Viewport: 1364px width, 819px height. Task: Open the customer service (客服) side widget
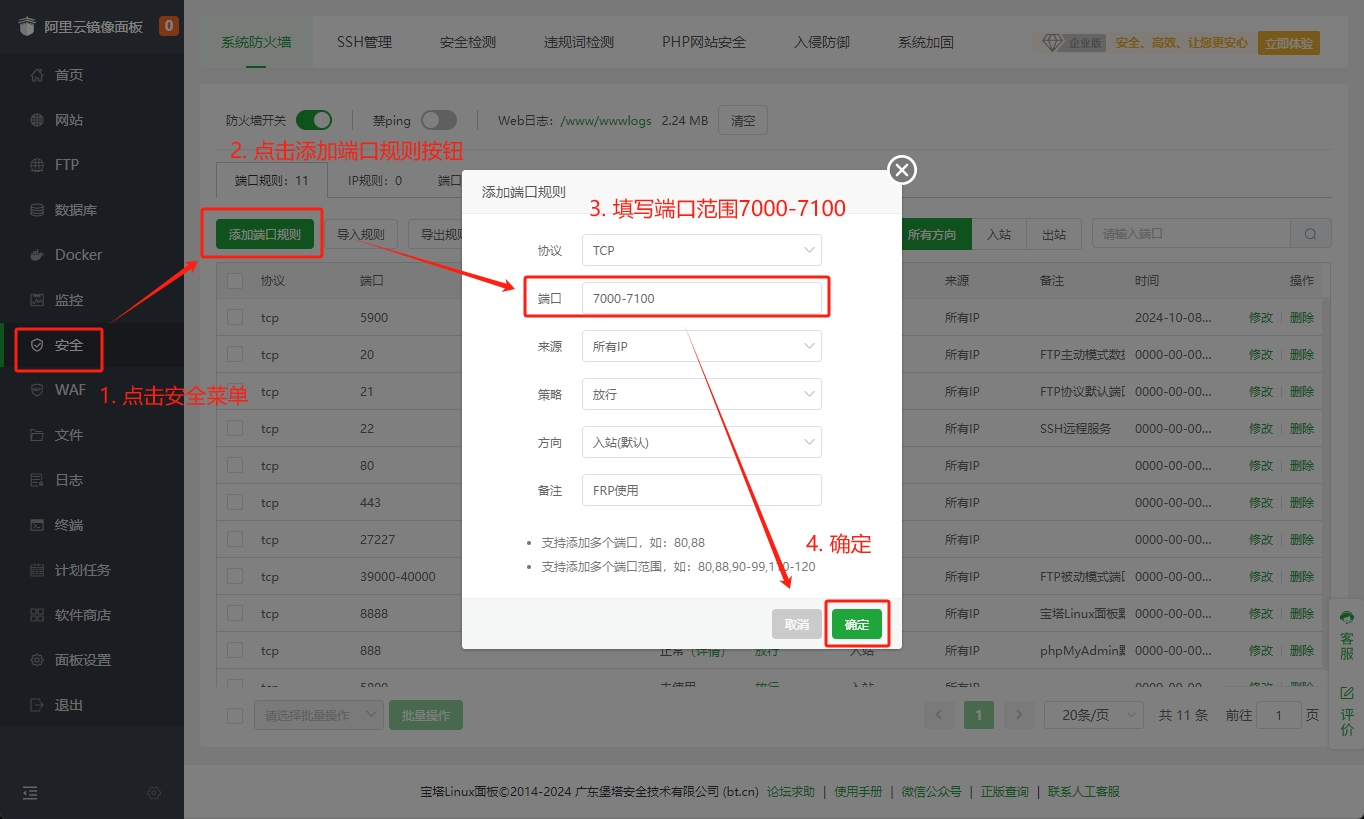pos(1346,634)
